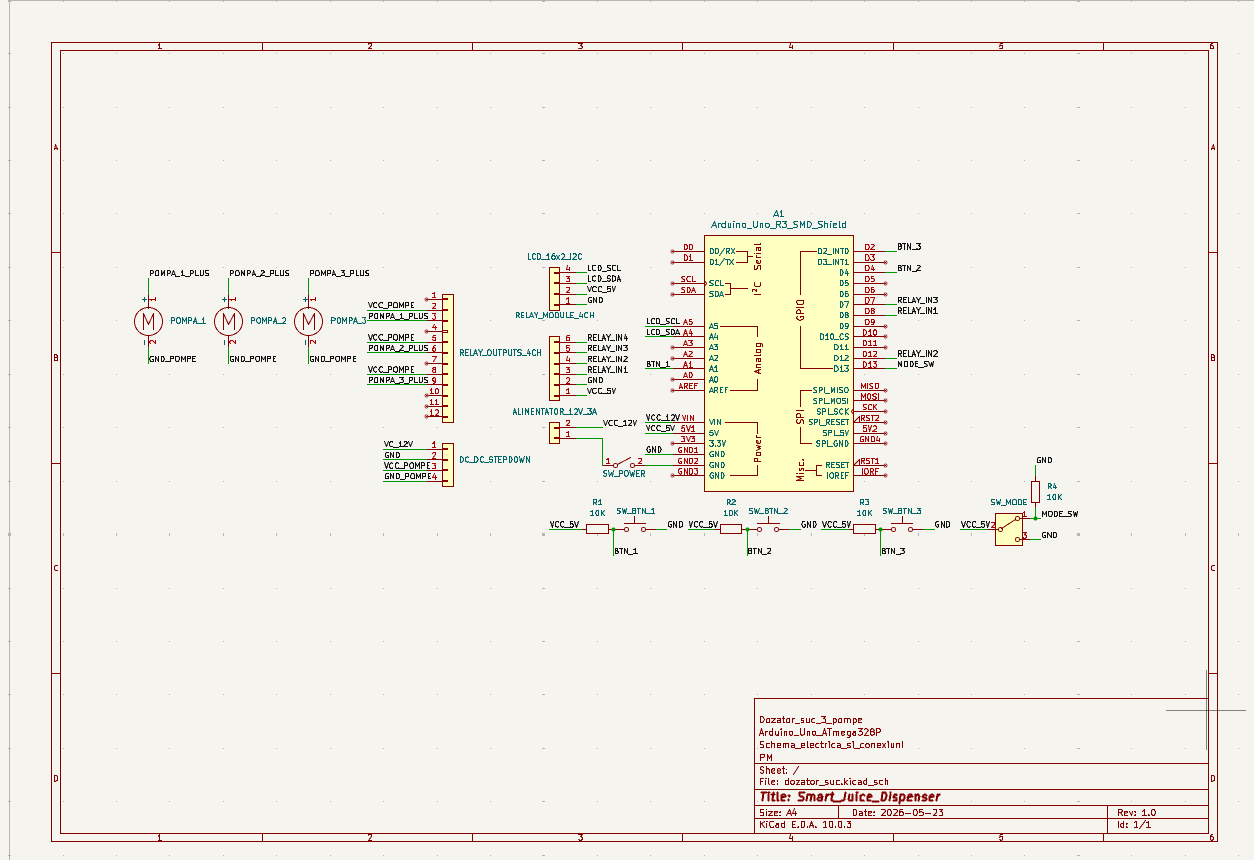This screenshot has height=860, width=1254.
Task: Click the VC_12V label on DC_DC_STEPDOWN pin 1
Action: (x=398, y=444)
